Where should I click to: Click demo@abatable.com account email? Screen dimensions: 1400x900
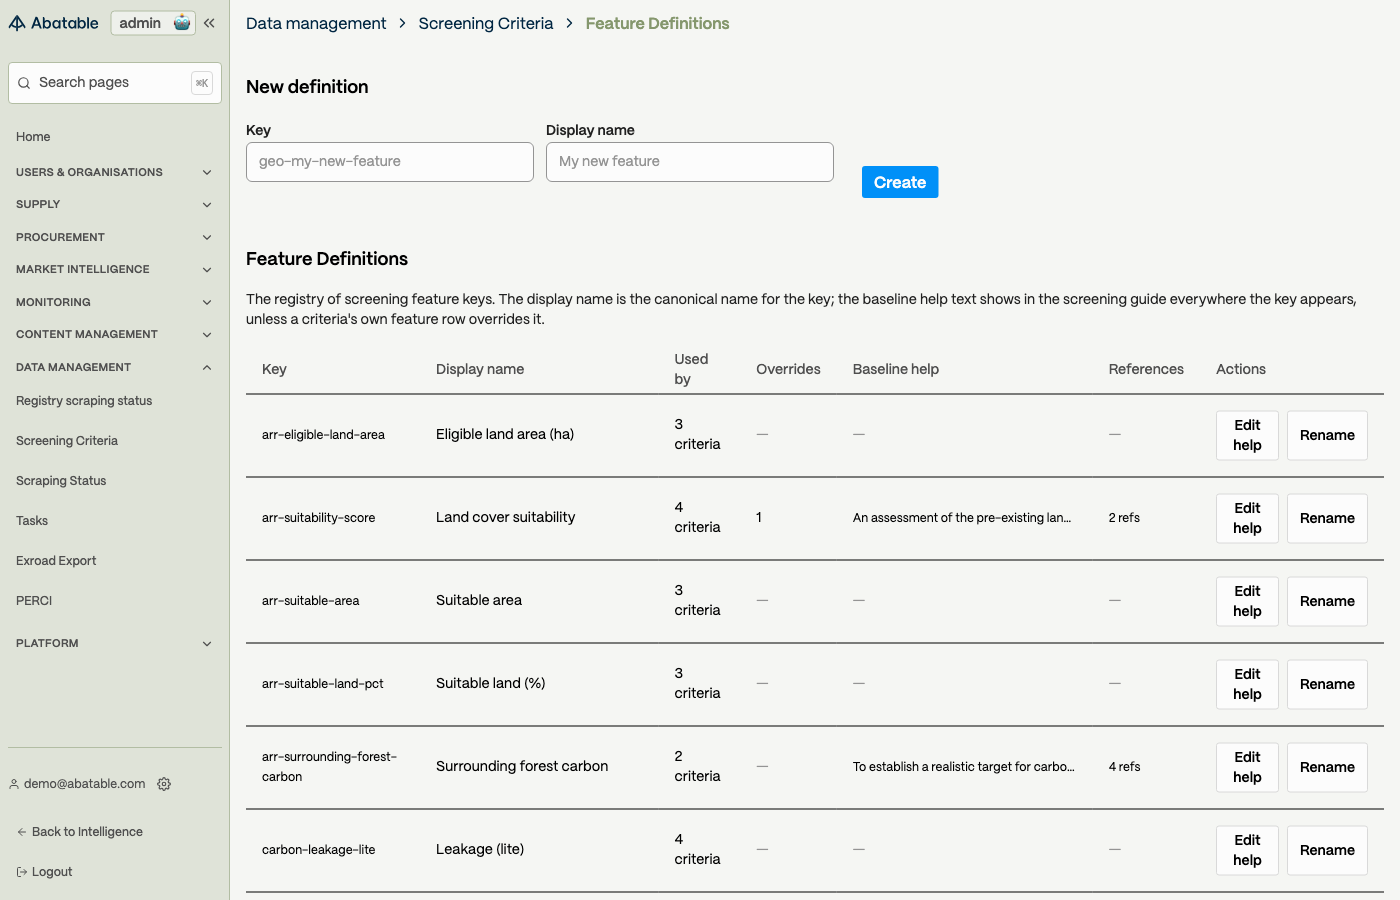tap(85, 784)
